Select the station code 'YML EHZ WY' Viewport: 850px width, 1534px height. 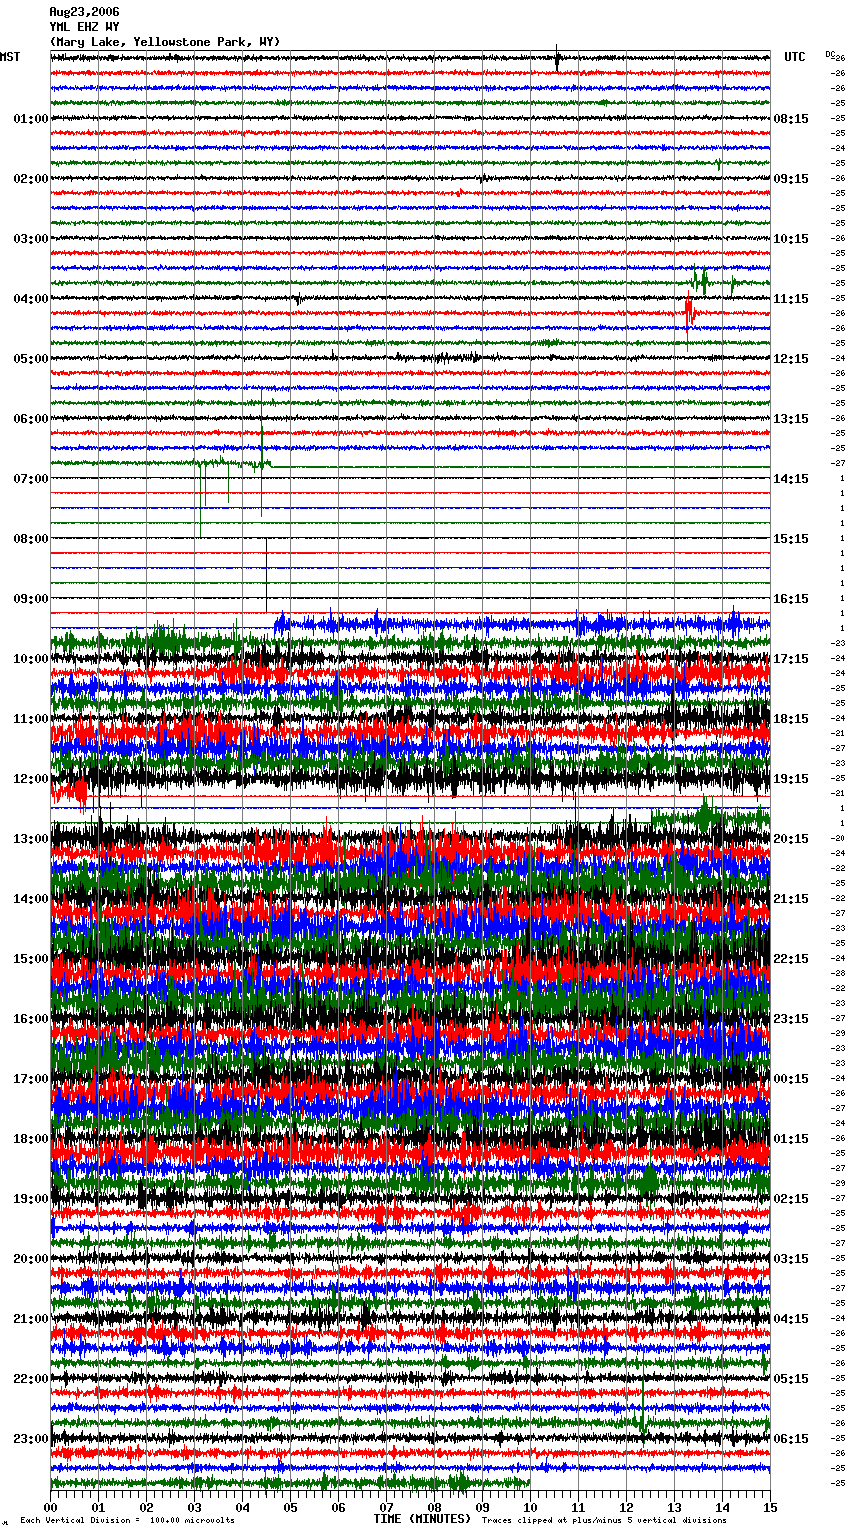click(x=84, y=27)
